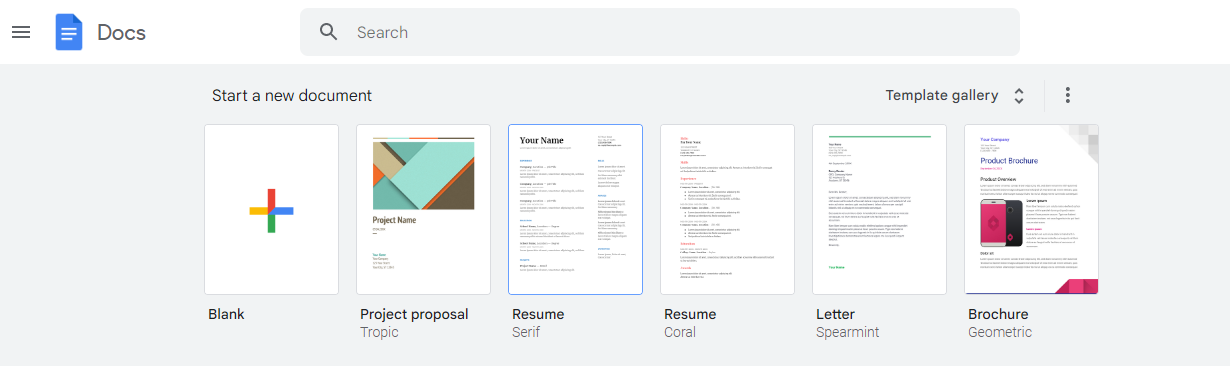Open the Template gallery
The image size is (1230, 370).
click(942, 95)
